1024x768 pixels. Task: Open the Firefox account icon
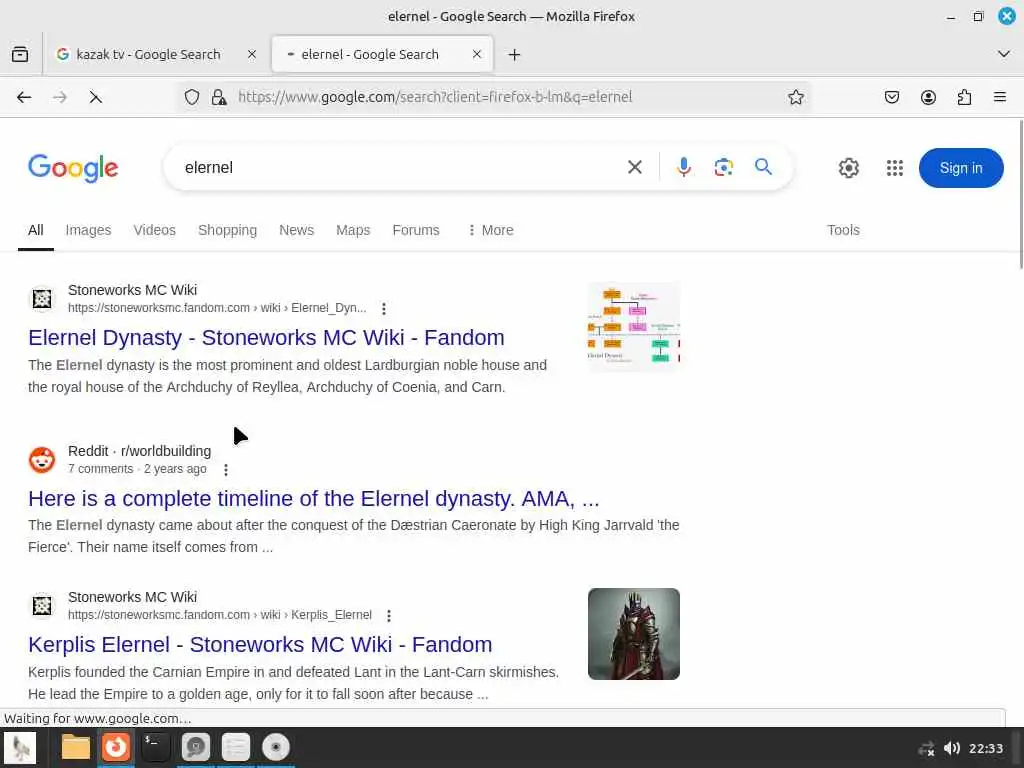tap(928, 97)
